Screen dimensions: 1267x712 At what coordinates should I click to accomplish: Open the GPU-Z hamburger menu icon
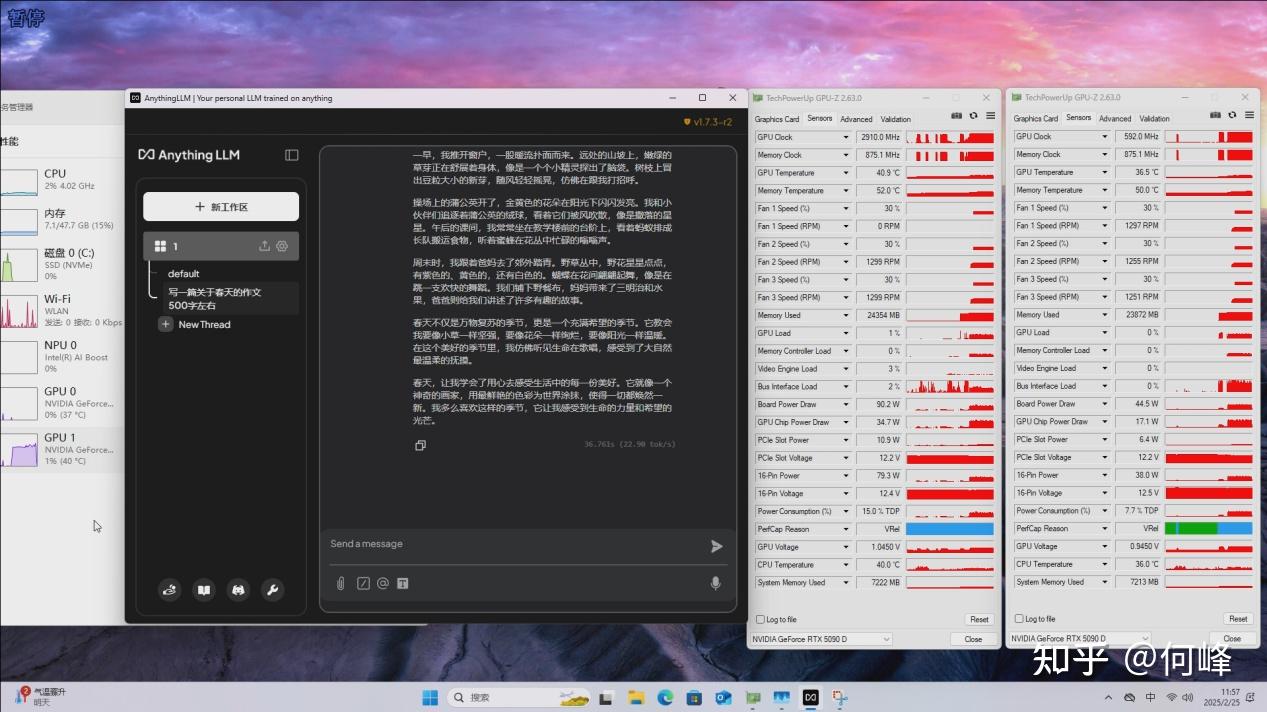pyautogui.click(x=988, y=116)
